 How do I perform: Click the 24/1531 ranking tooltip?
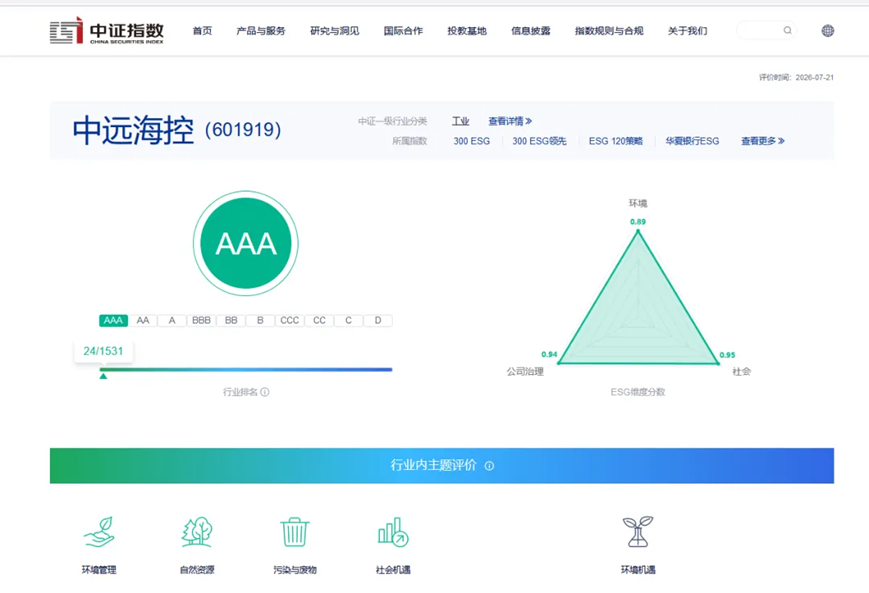click(x=104, y=351)
